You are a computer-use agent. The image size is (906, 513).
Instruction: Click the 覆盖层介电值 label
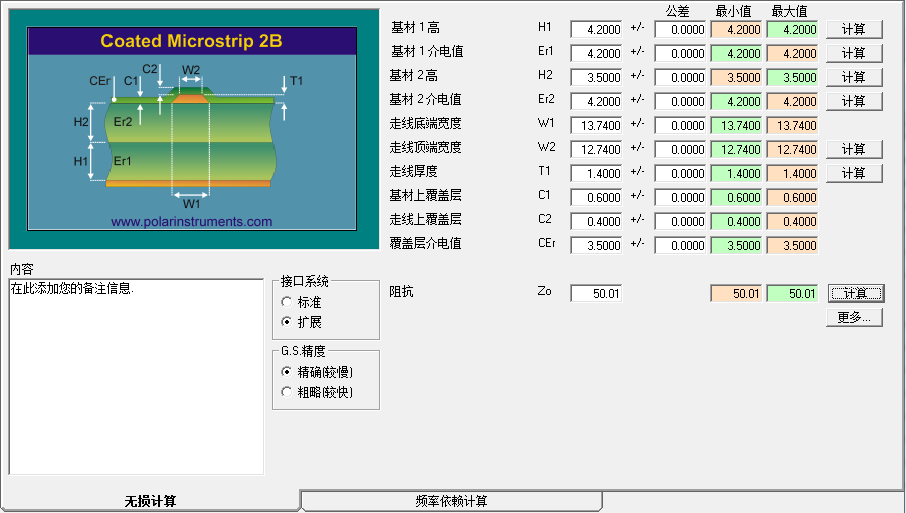coord(425,243)
